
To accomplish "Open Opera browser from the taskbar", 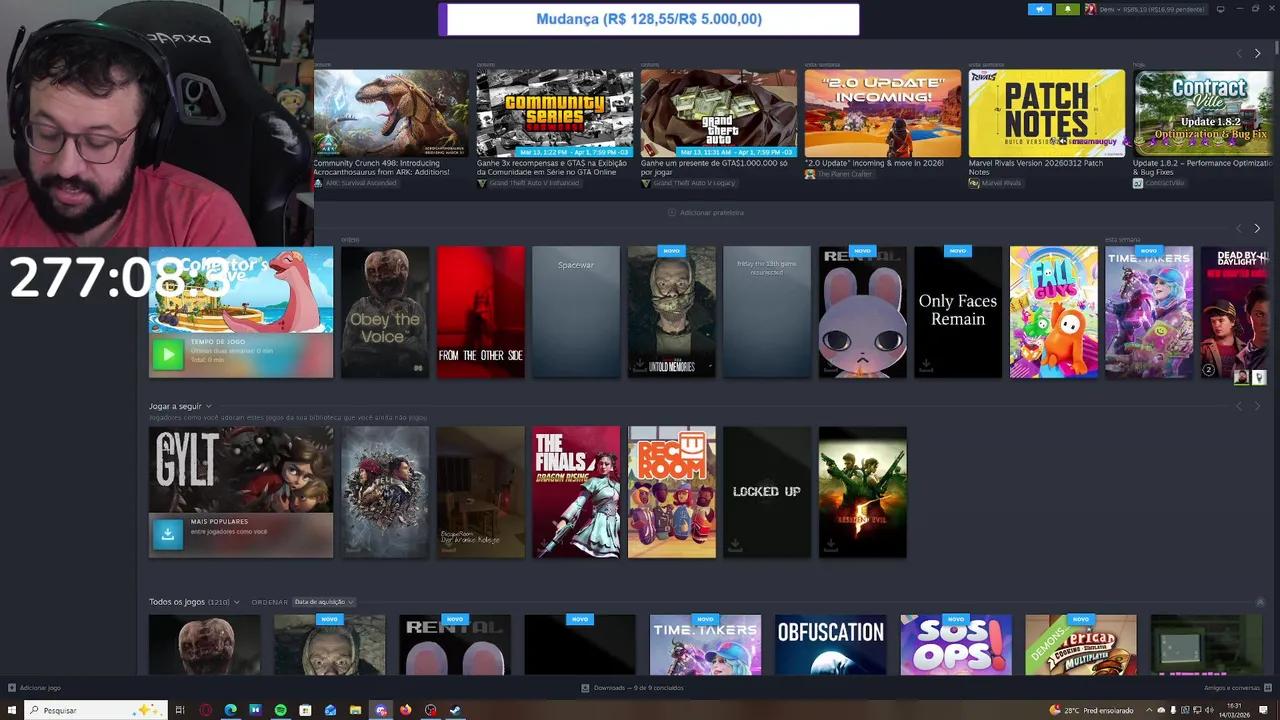I will (205, 710).
